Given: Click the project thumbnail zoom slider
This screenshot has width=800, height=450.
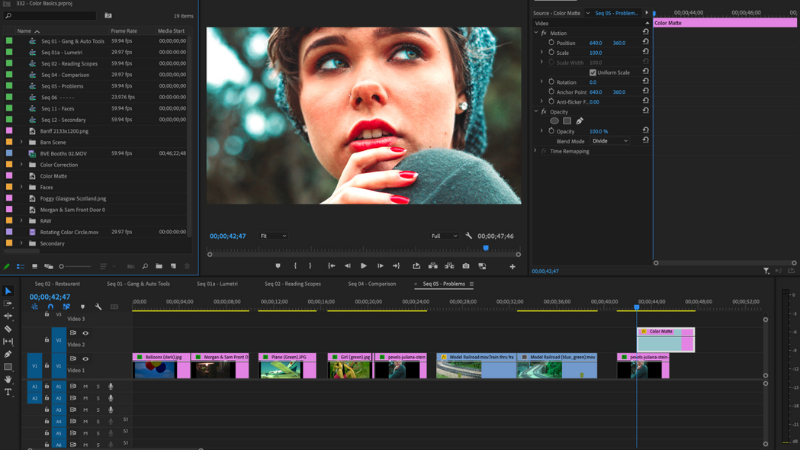Looking at the screenshot, I should coord(61,266).
